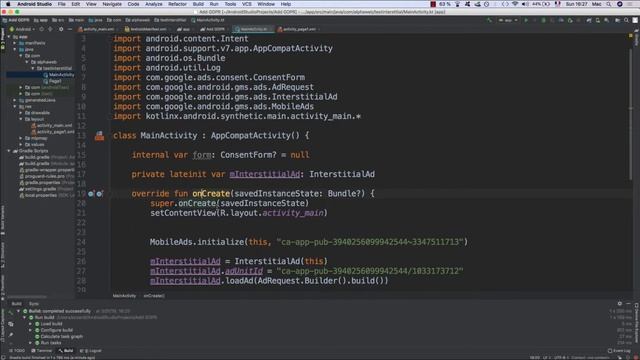Open the Gradle side panel

tap(636, 38)
